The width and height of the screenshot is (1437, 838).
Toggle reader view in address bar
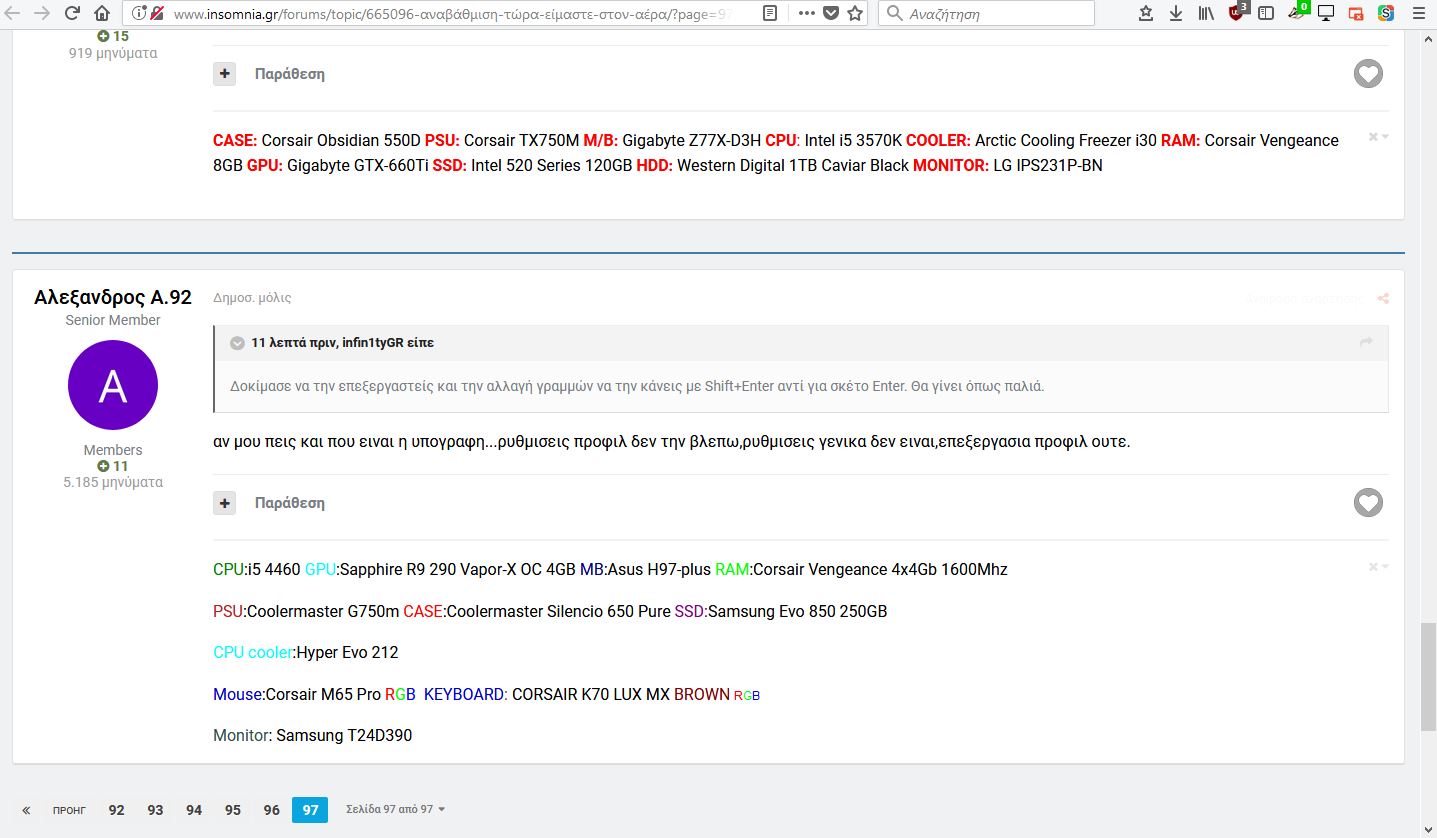pyautogui.click(x=769, y=13)
